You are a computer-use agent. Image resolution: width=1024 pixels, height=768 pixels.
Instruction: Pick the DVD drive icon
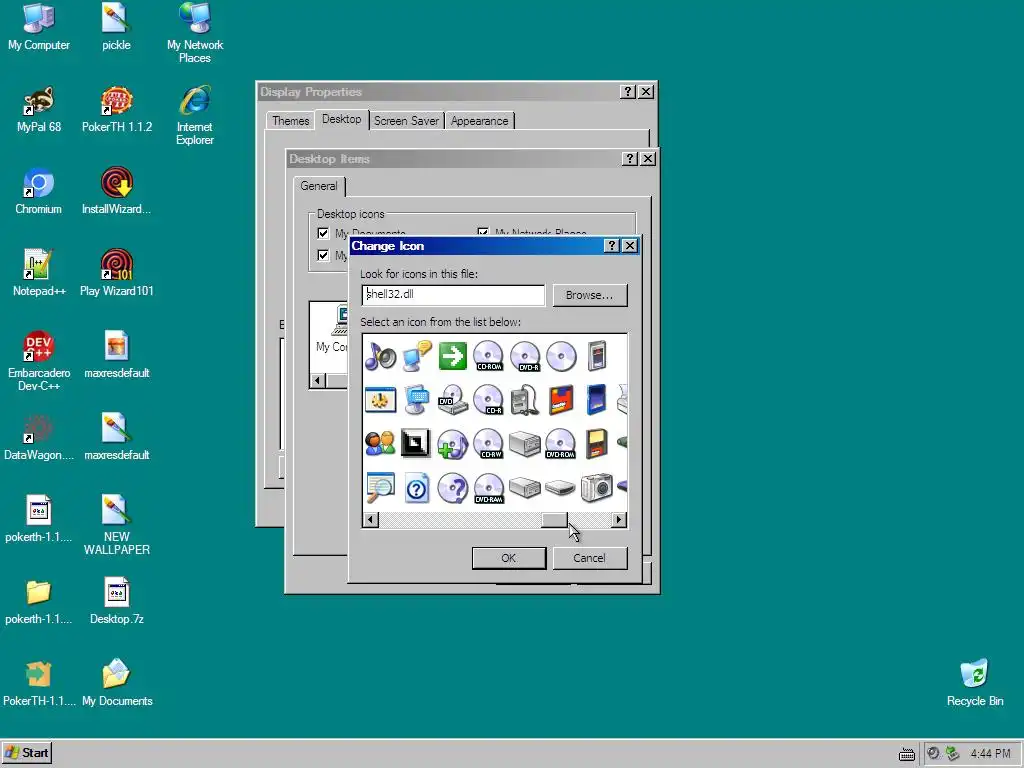453,400
